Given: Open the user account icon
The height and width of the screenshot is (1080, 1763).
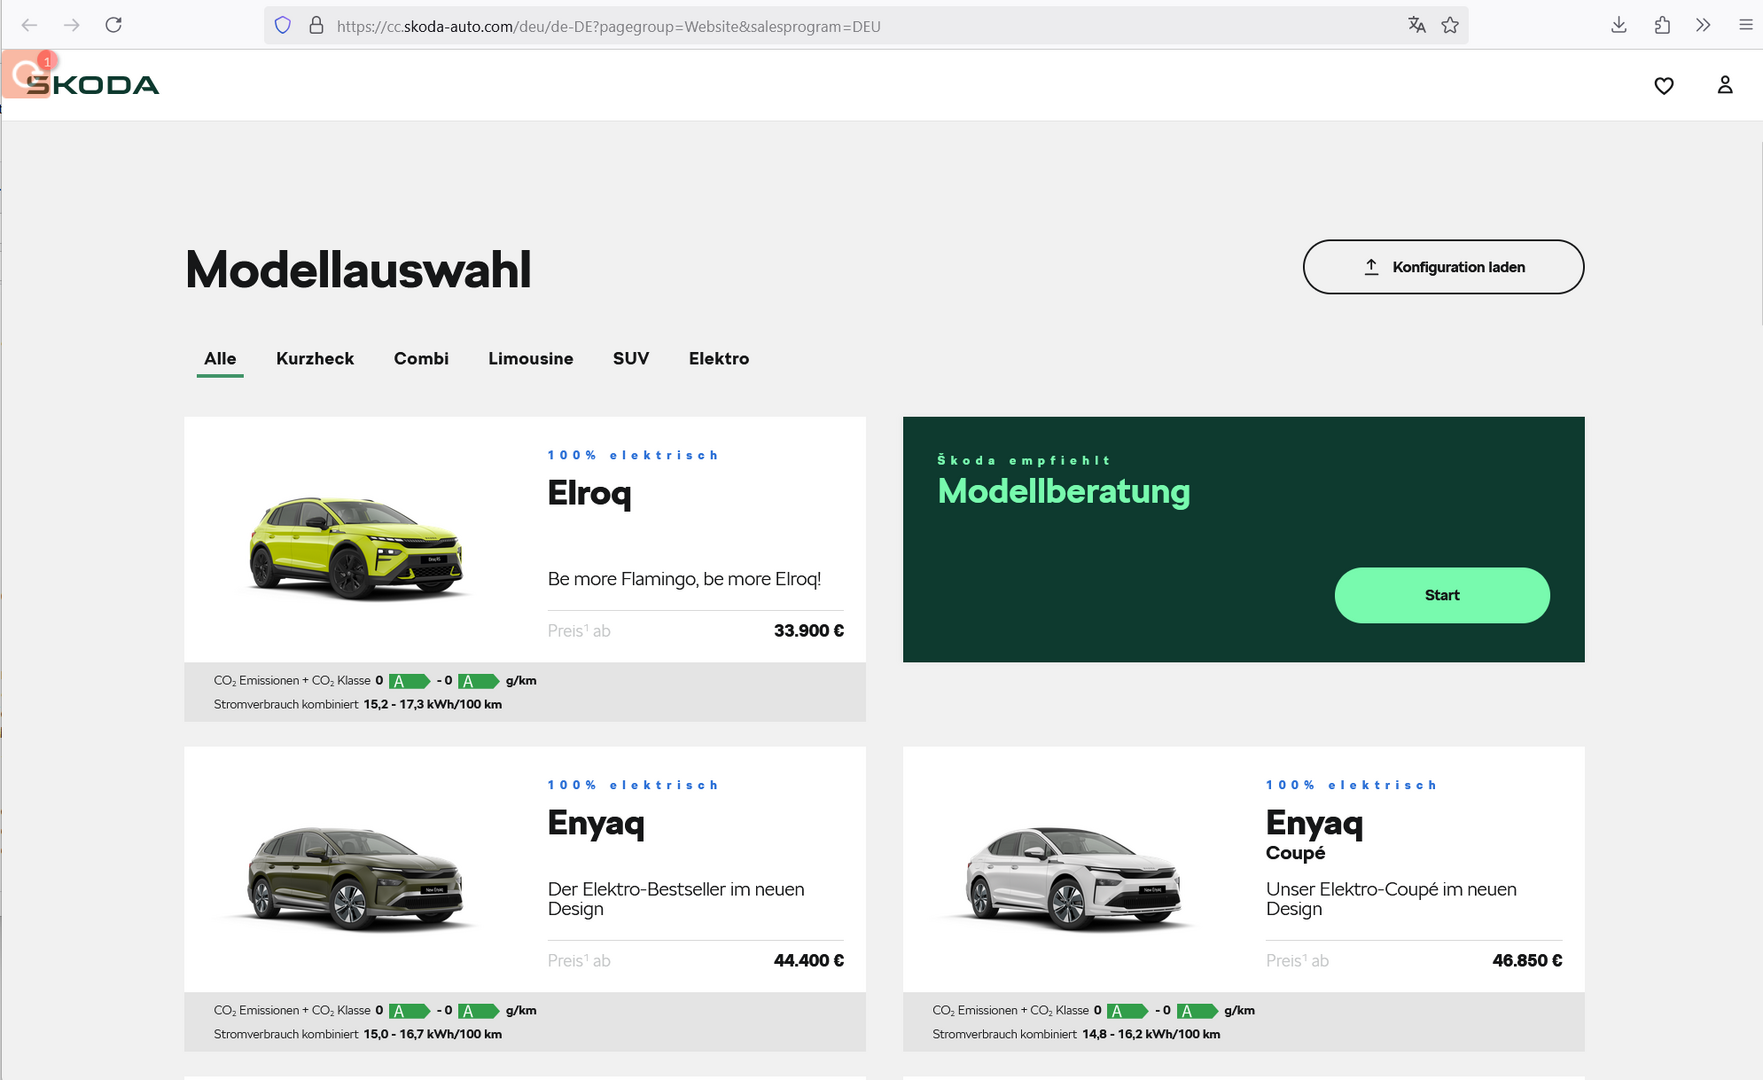Looking at the screenshot, I should click(1725, 85).
